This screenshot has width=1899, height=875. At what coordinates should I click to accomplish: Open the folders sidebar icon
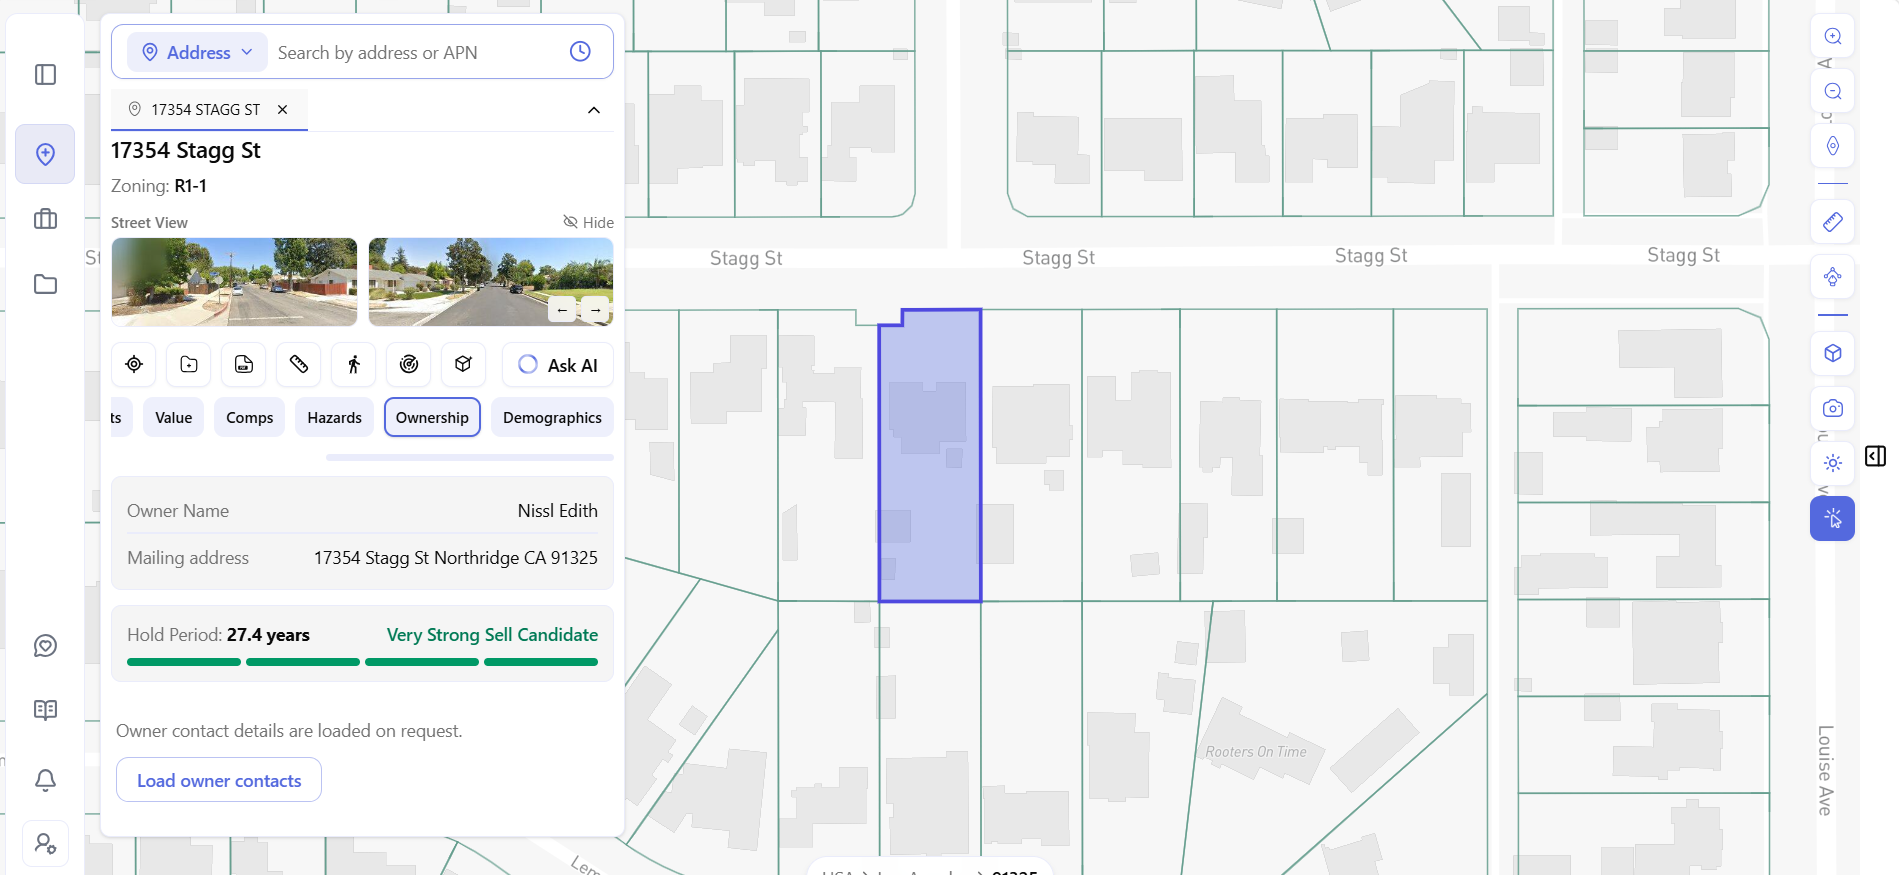(x=45, y=284)
